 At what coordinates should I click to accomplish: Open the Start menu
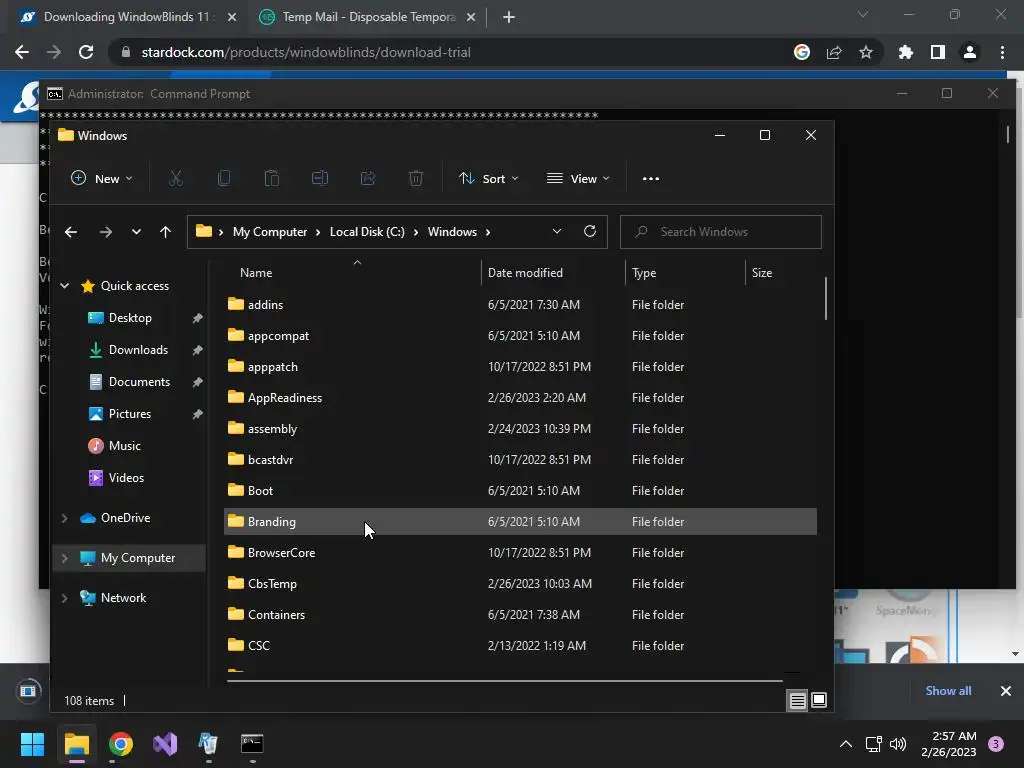(32, 744)
